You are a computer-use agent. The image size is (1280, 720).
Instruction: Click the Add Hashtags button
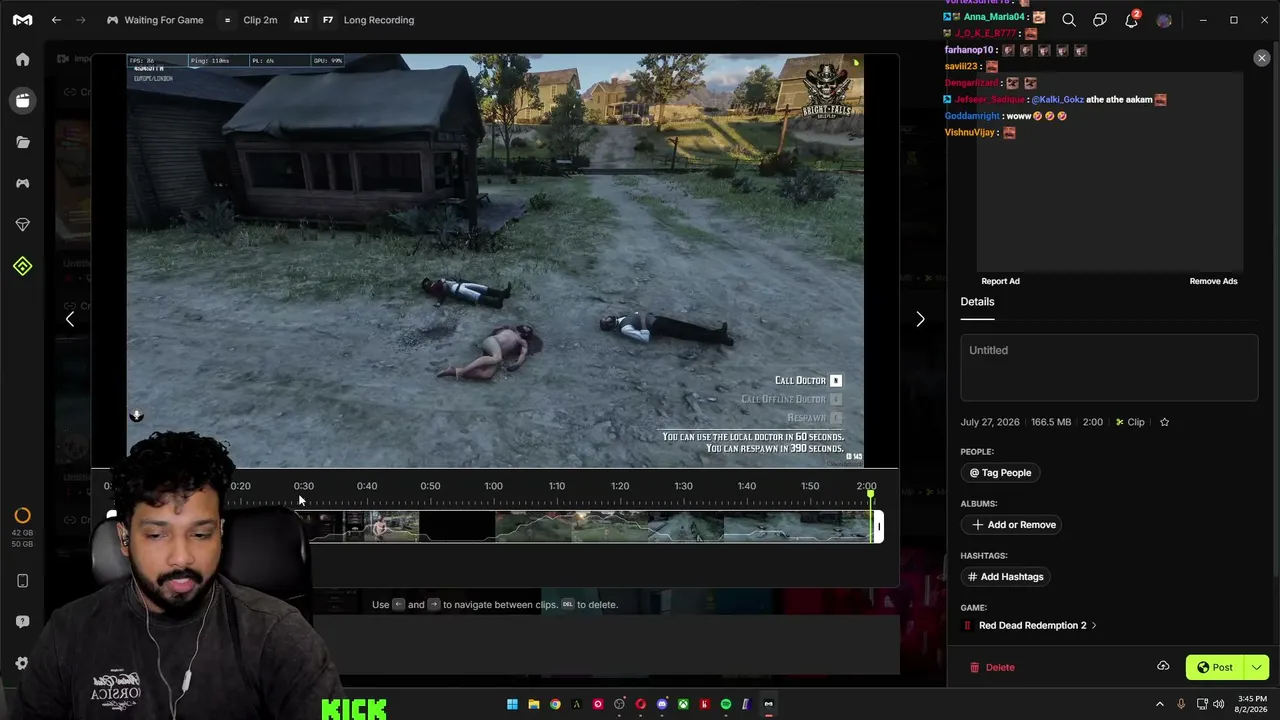(x=1004, y=577)
